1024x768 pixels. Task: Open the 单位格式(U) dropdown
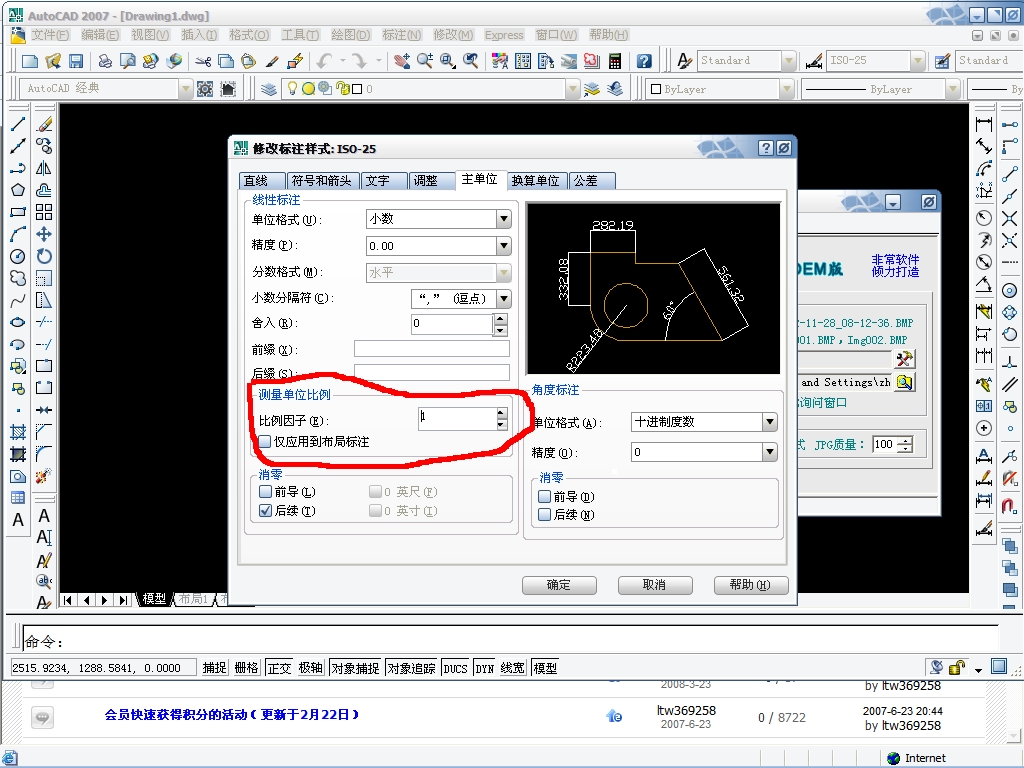click(504, 219)
